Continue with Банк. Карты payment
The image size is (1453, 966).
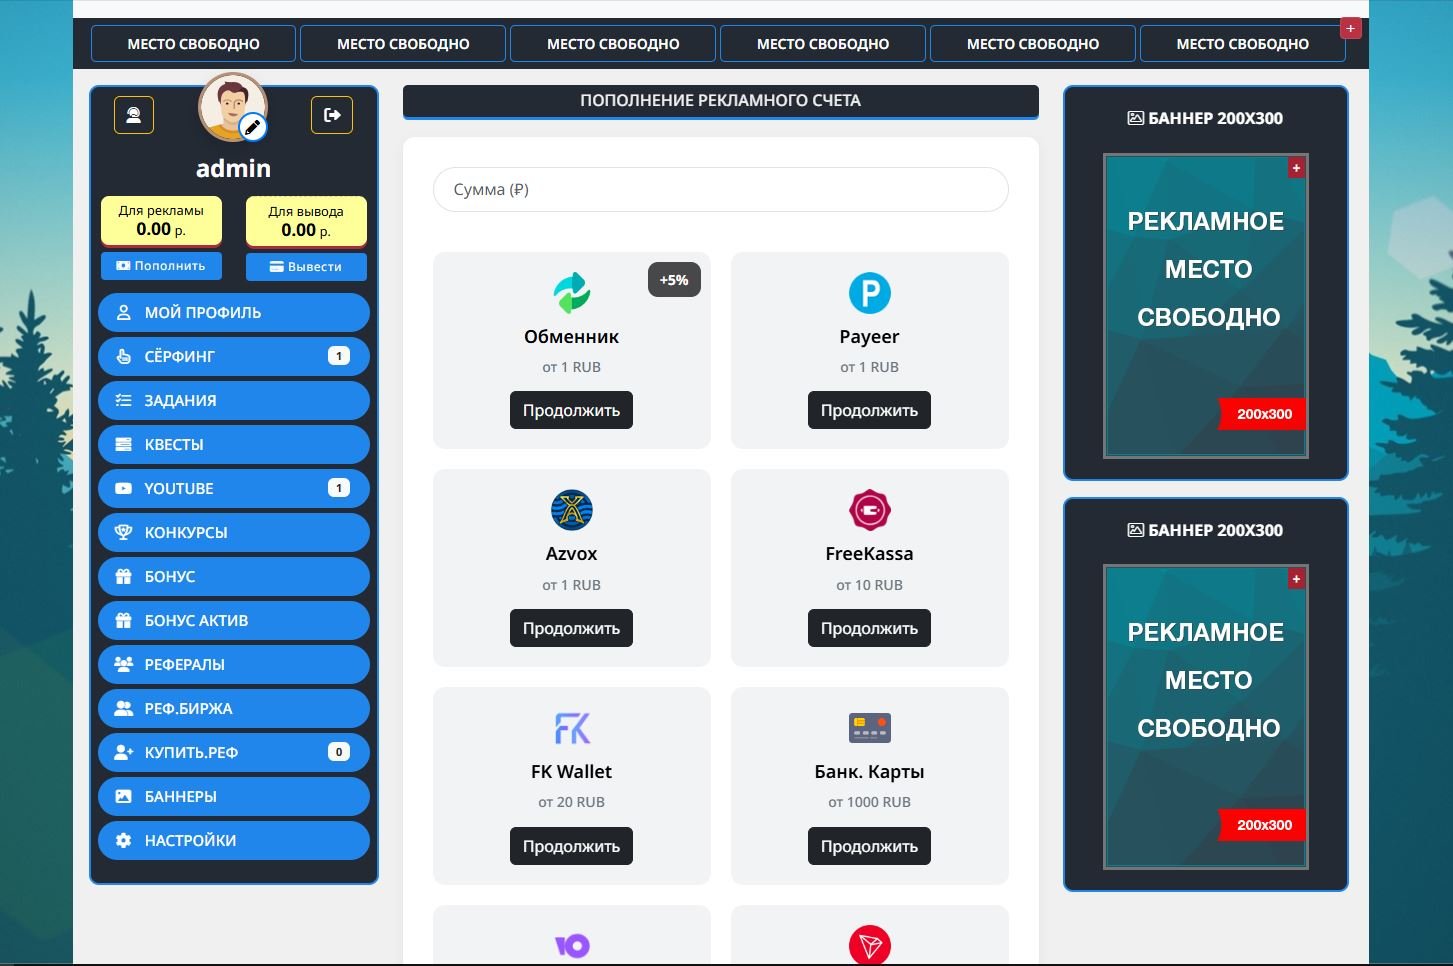[869, 846]
